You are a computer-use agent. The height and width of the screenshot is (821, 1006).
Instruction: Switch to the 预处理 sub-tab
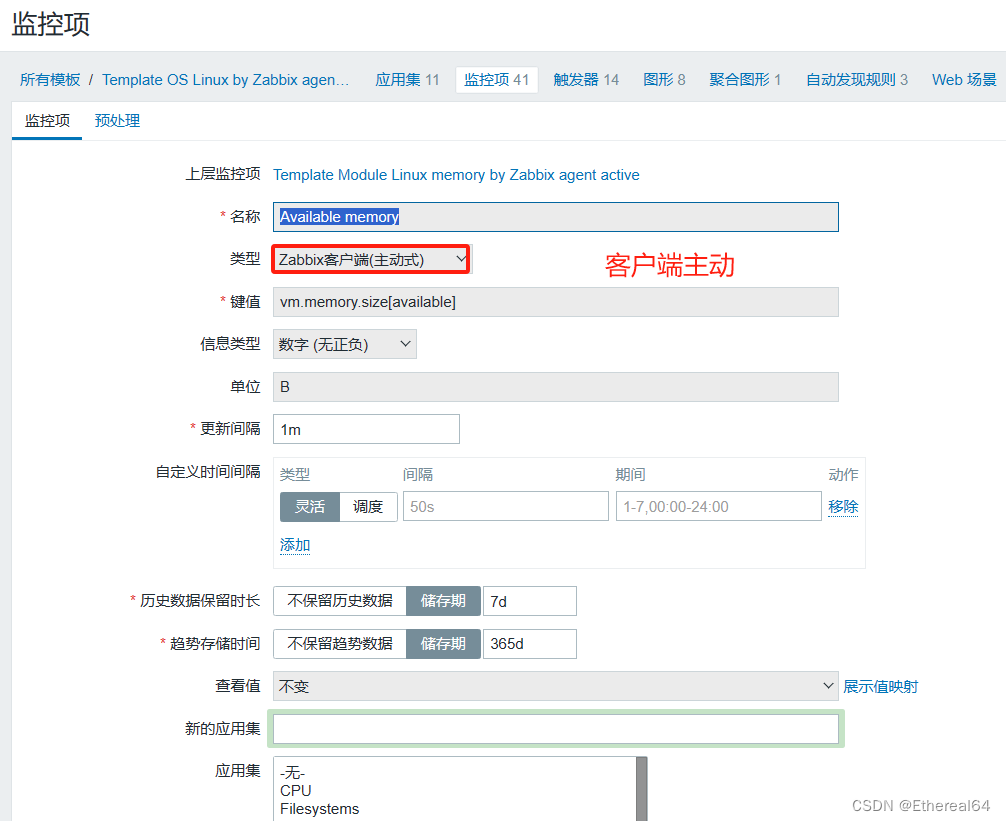click(117, 121)
